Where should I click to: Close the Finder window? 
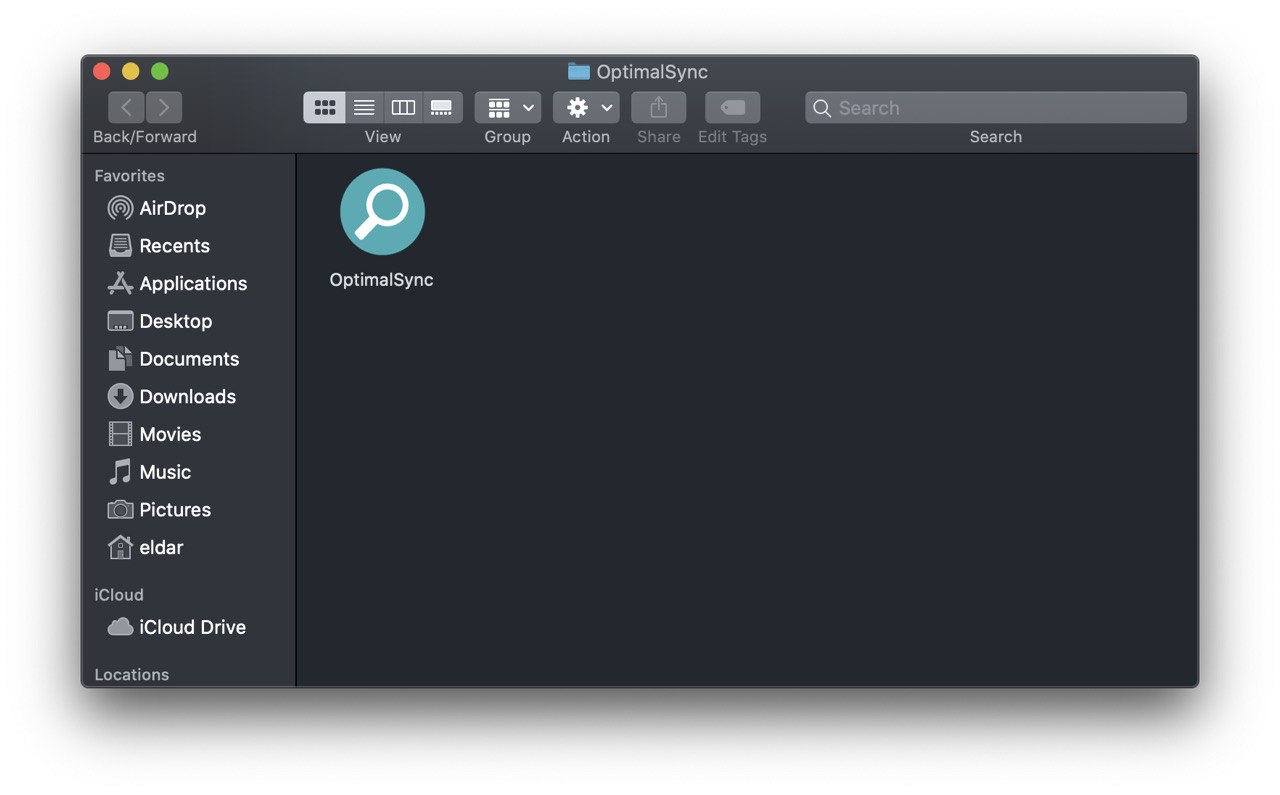(x=102, y=71)
